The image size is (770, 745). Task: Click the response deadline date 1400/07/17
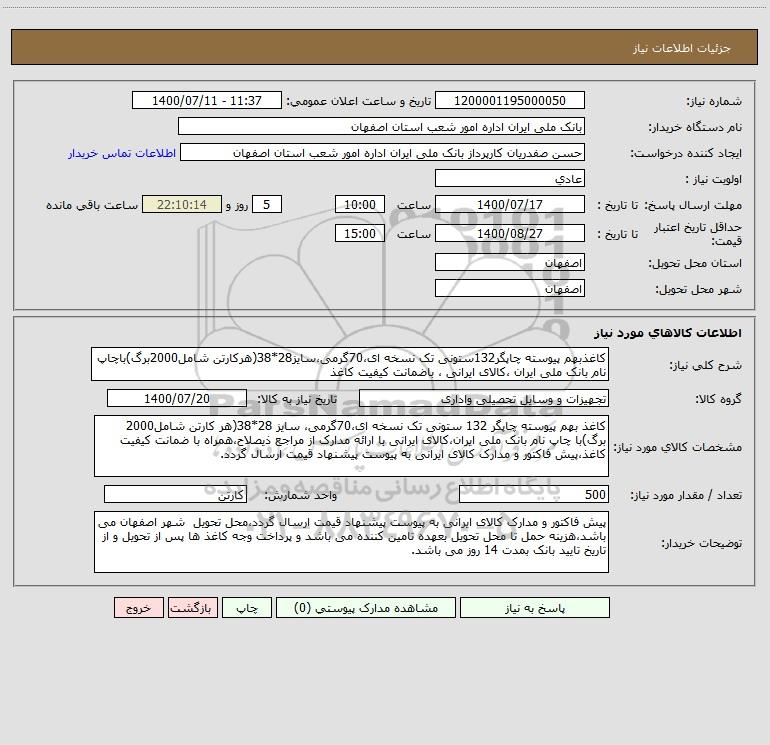[510, 204]
